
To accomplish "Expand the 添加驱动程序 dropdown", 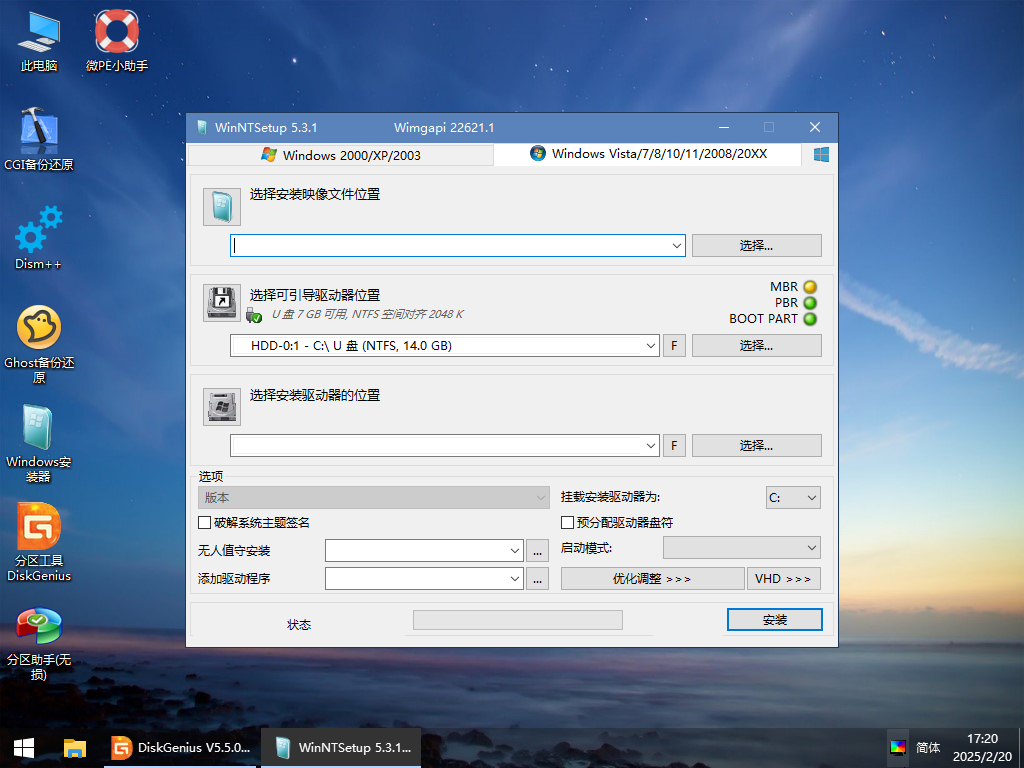I will pyautogui.click(x=515, y=579).
